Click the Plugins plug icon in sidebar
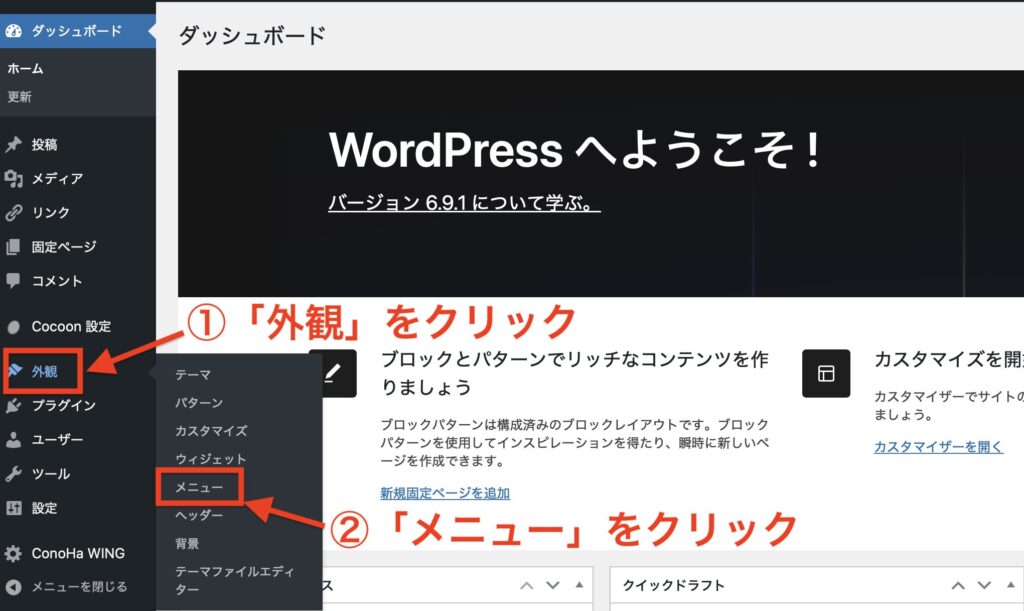 click(13, 406)
